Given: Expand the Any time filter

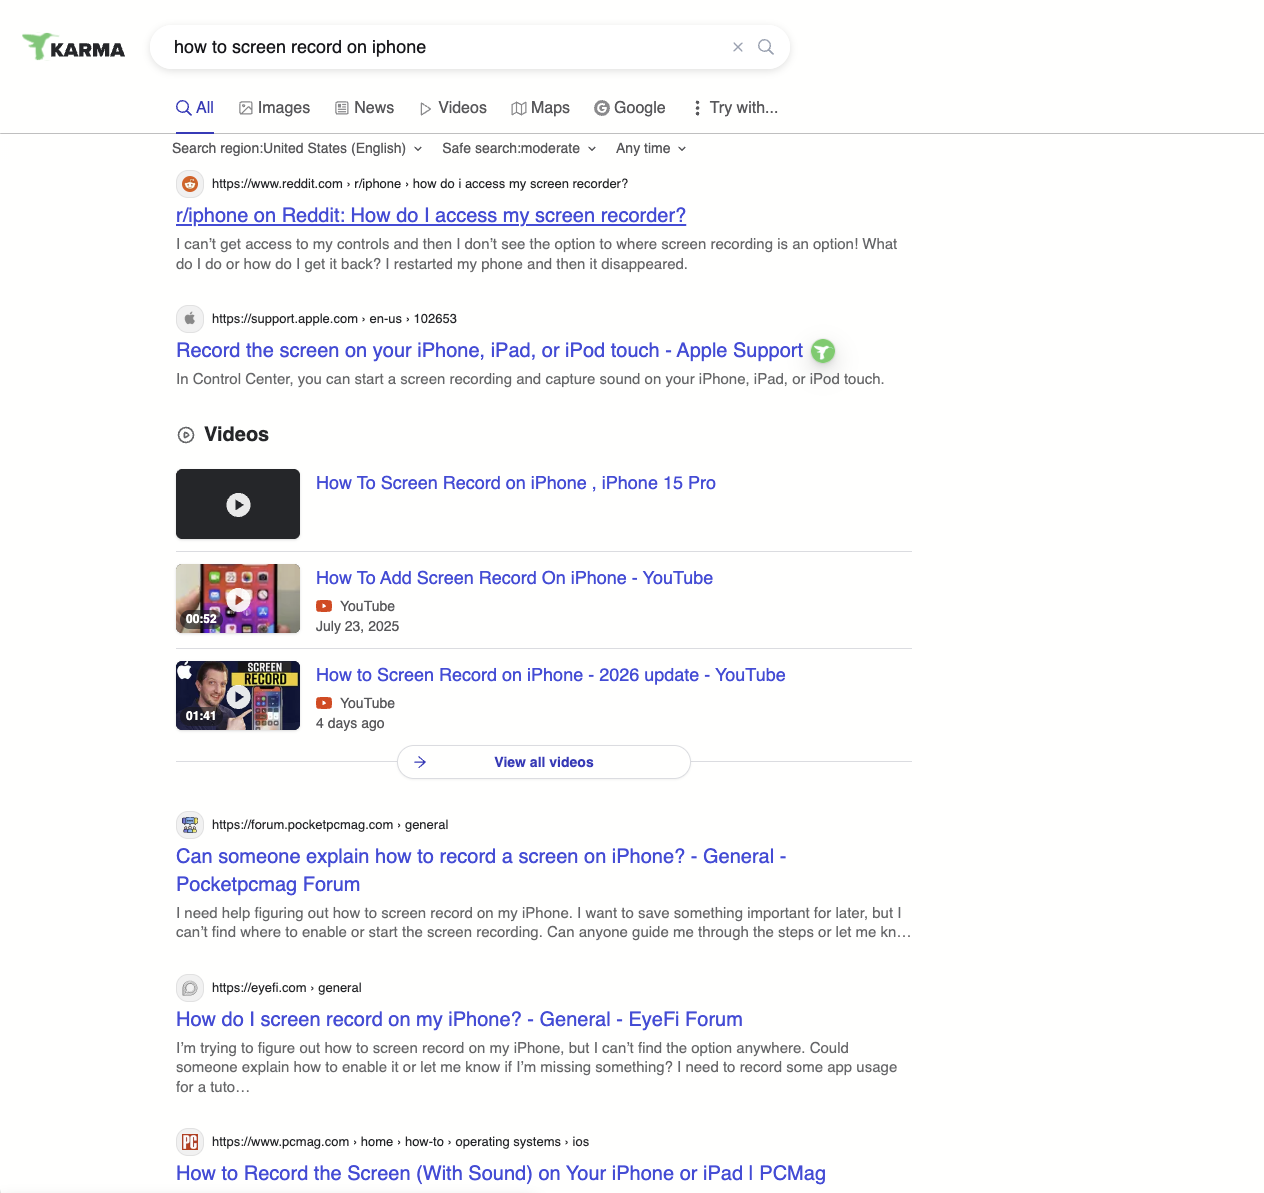Looking at the screenshot, I should click(x=651, y=148).
